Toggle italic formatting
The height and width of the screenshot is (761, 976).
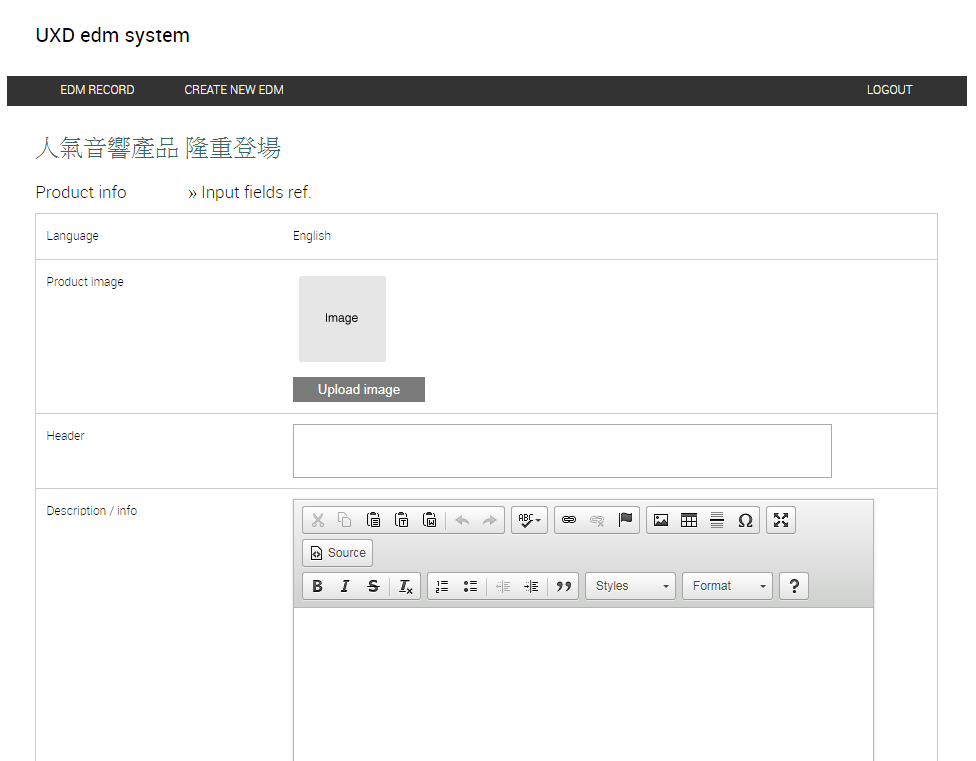pos(345,586)
